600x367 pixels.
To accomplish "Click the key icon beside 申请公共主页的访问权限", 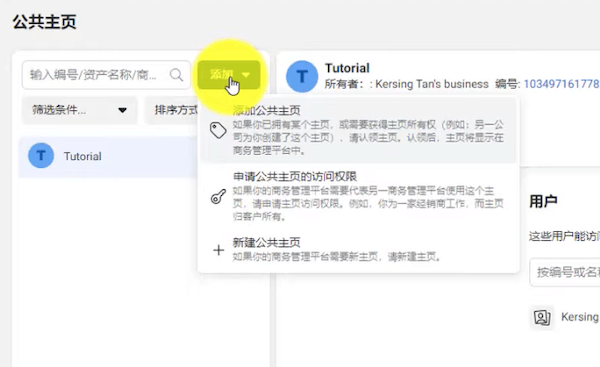I will 218,196.
